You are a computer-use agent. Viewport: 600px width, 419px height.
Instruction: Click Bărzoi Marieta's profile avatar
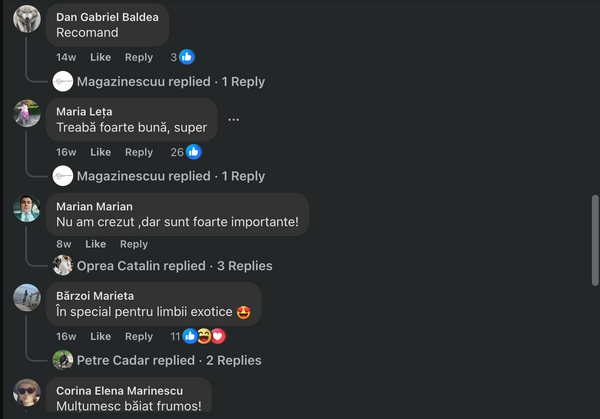[28, 297]
